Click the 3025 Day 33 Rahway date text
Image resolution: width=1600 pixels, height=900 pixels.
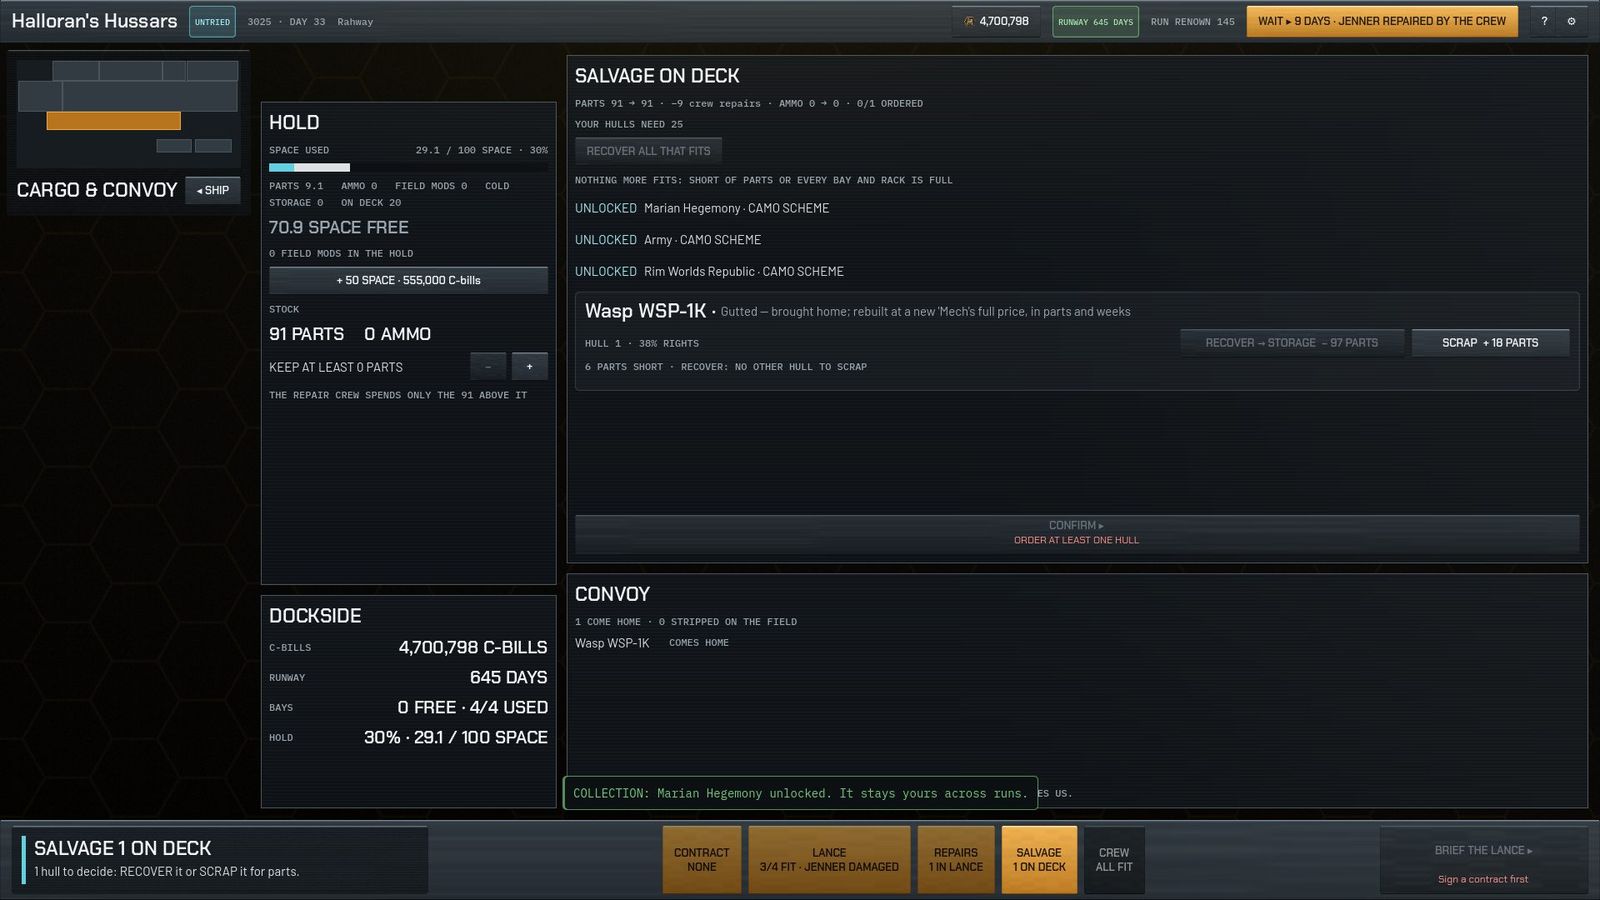(x=310, y=22)
